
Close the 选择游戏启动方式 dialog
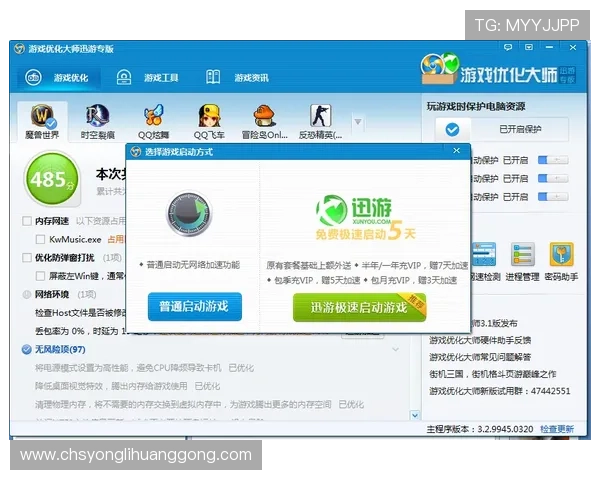(x=457, y=151)
